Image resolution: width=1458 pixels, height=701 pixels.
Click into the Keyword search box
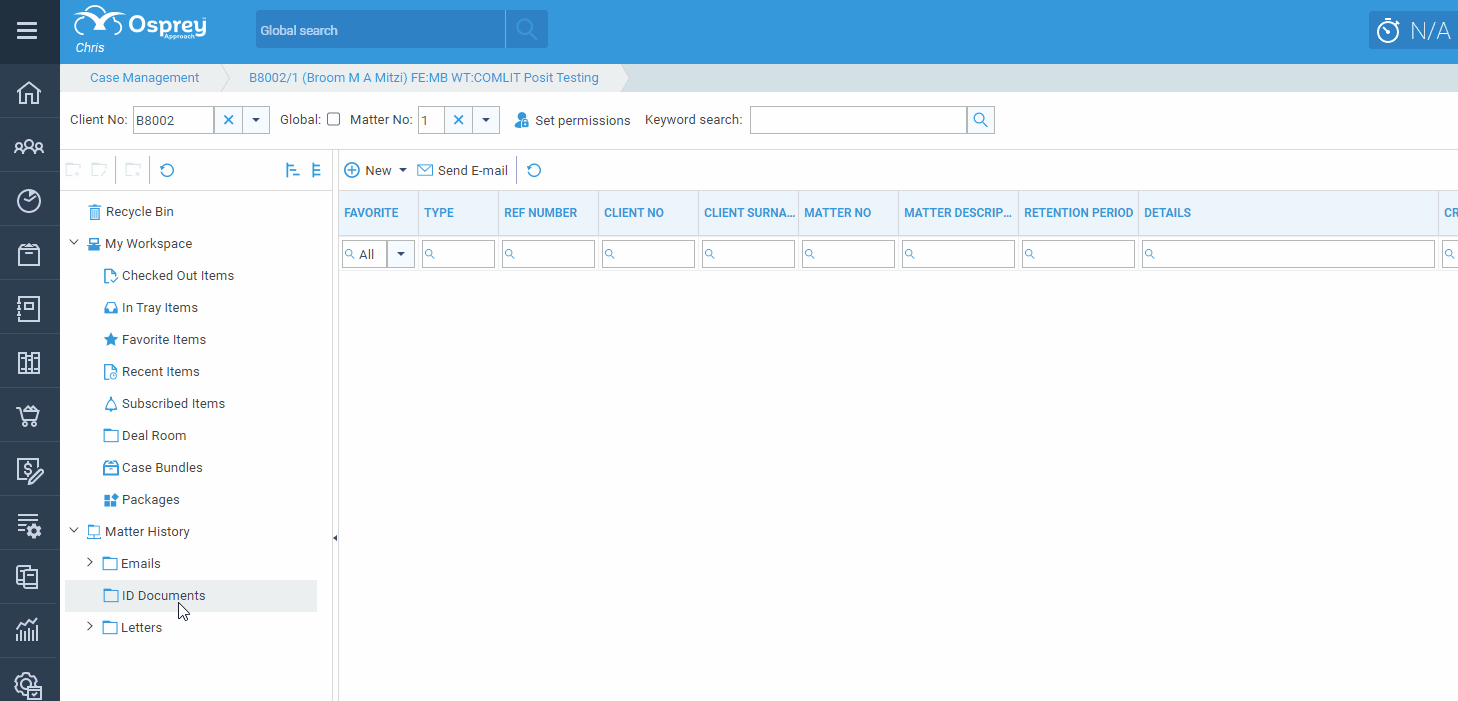[x=858, y=120]
